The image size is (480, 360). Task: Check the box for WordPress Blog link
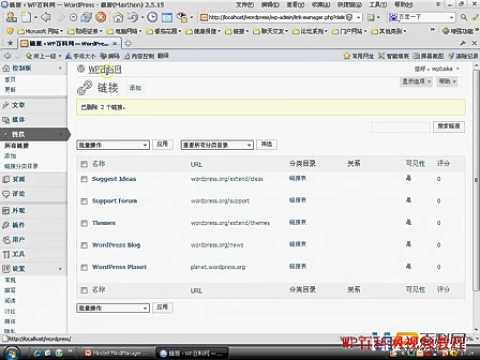[x=84, y=245]
